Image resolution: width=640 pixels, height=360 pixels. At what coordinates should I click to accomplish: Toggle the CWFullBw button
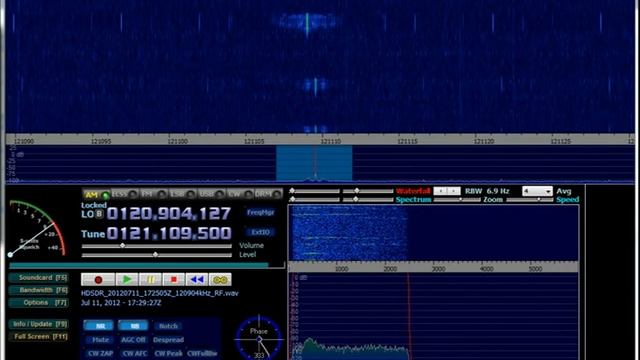point(202,353)
